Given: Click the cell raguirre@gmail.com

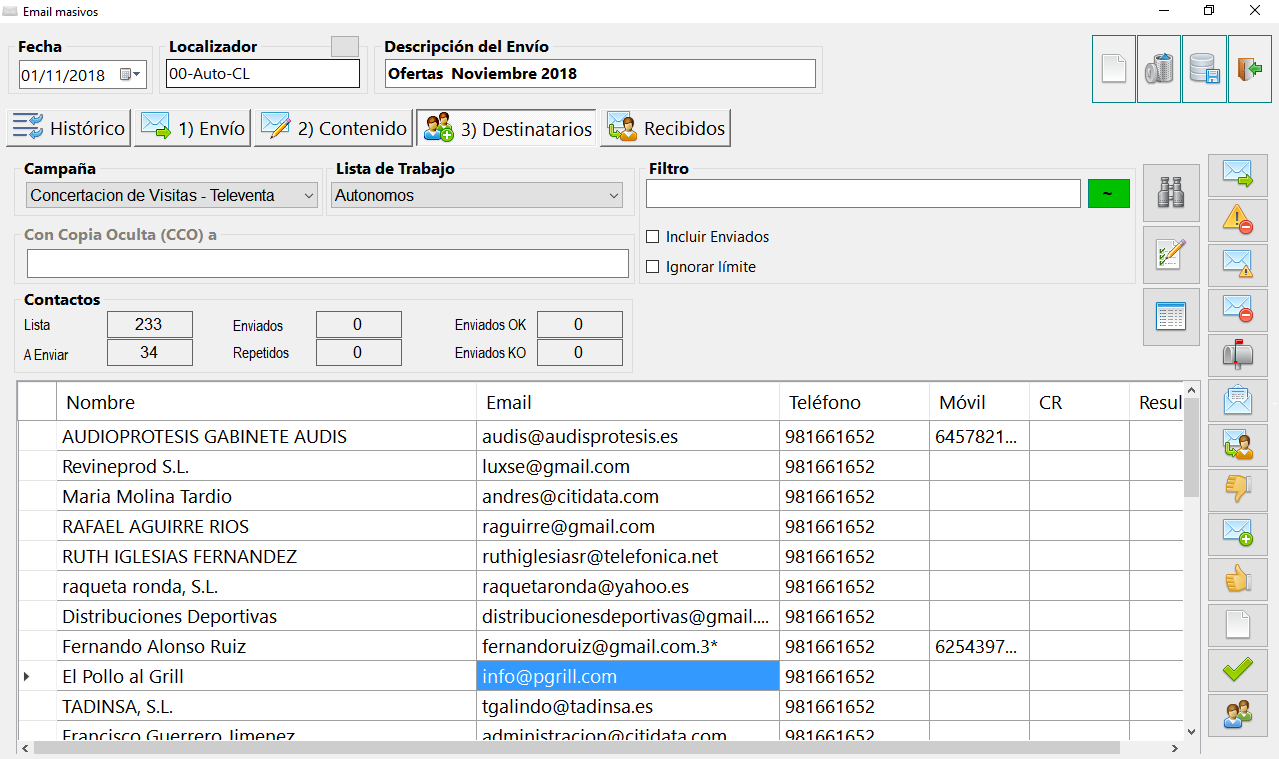Looking at the screenshot, I should click(x=628, y=527).
